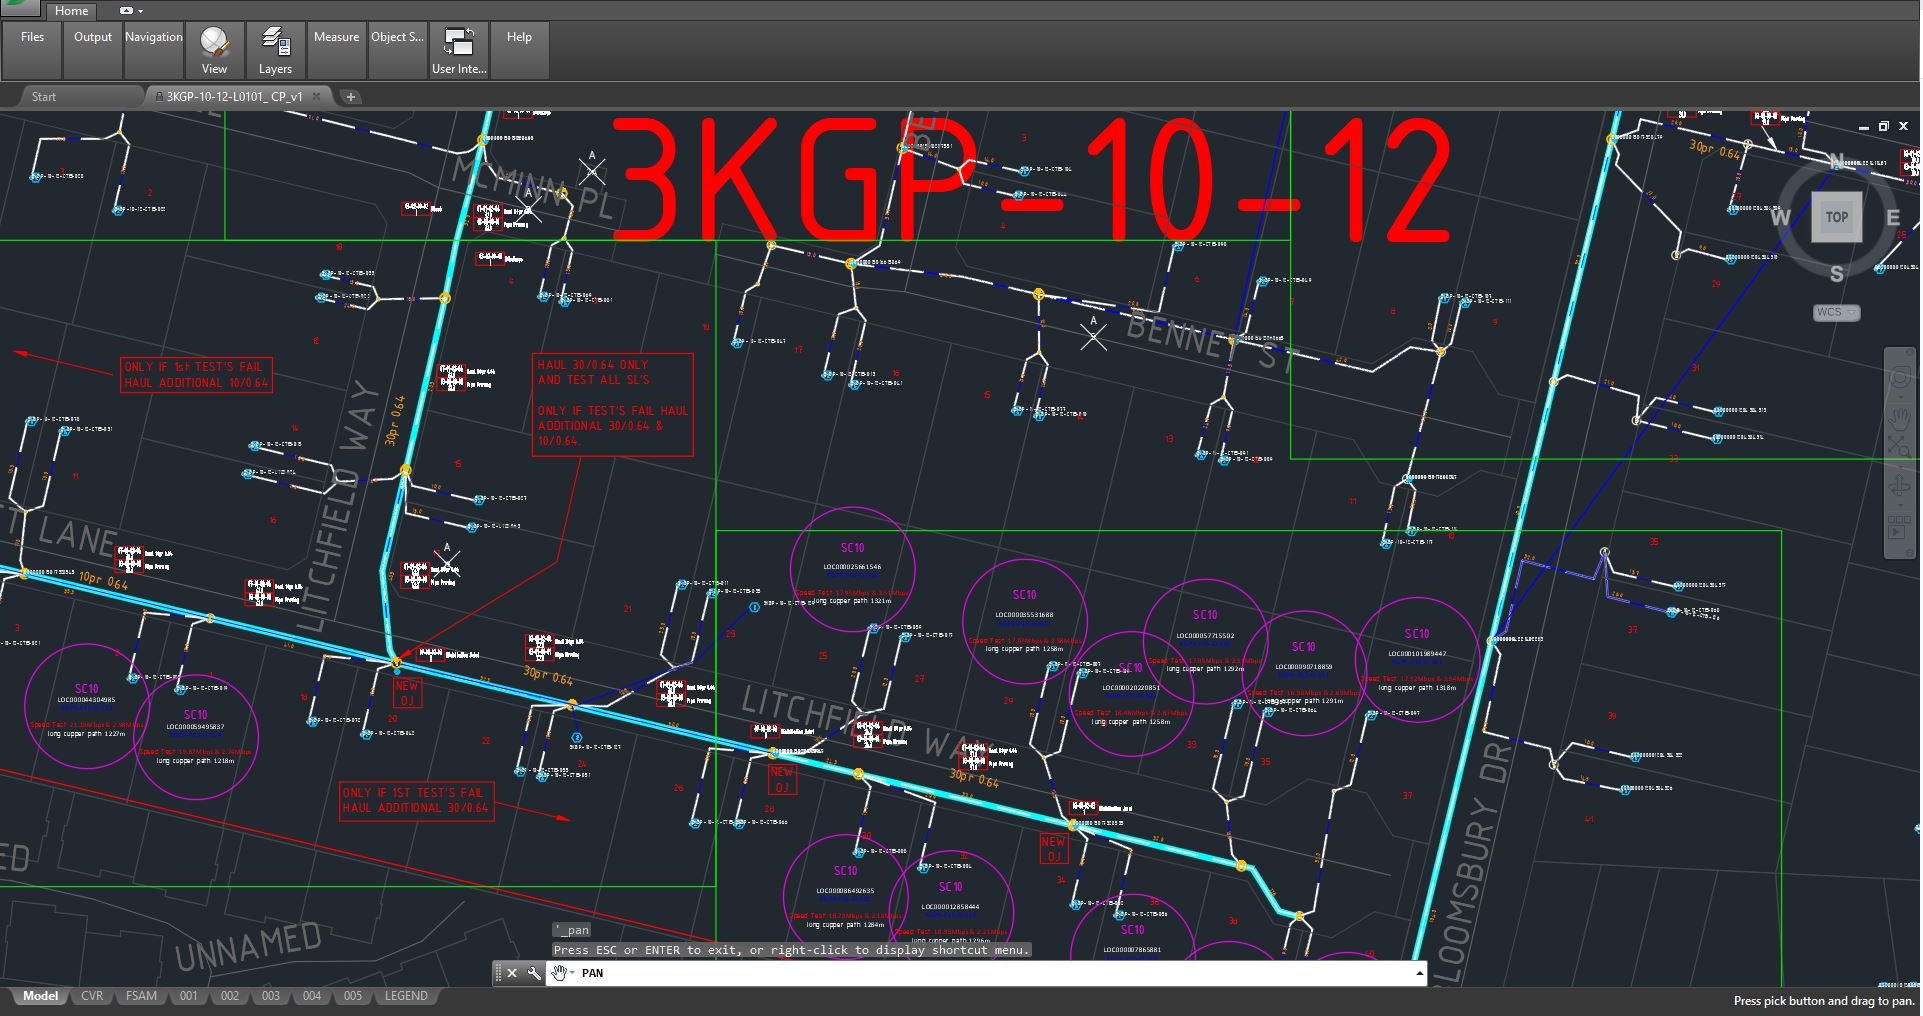Switch to the FSAM layout tab
1923x1016 pixels.
tap(141, 996)
